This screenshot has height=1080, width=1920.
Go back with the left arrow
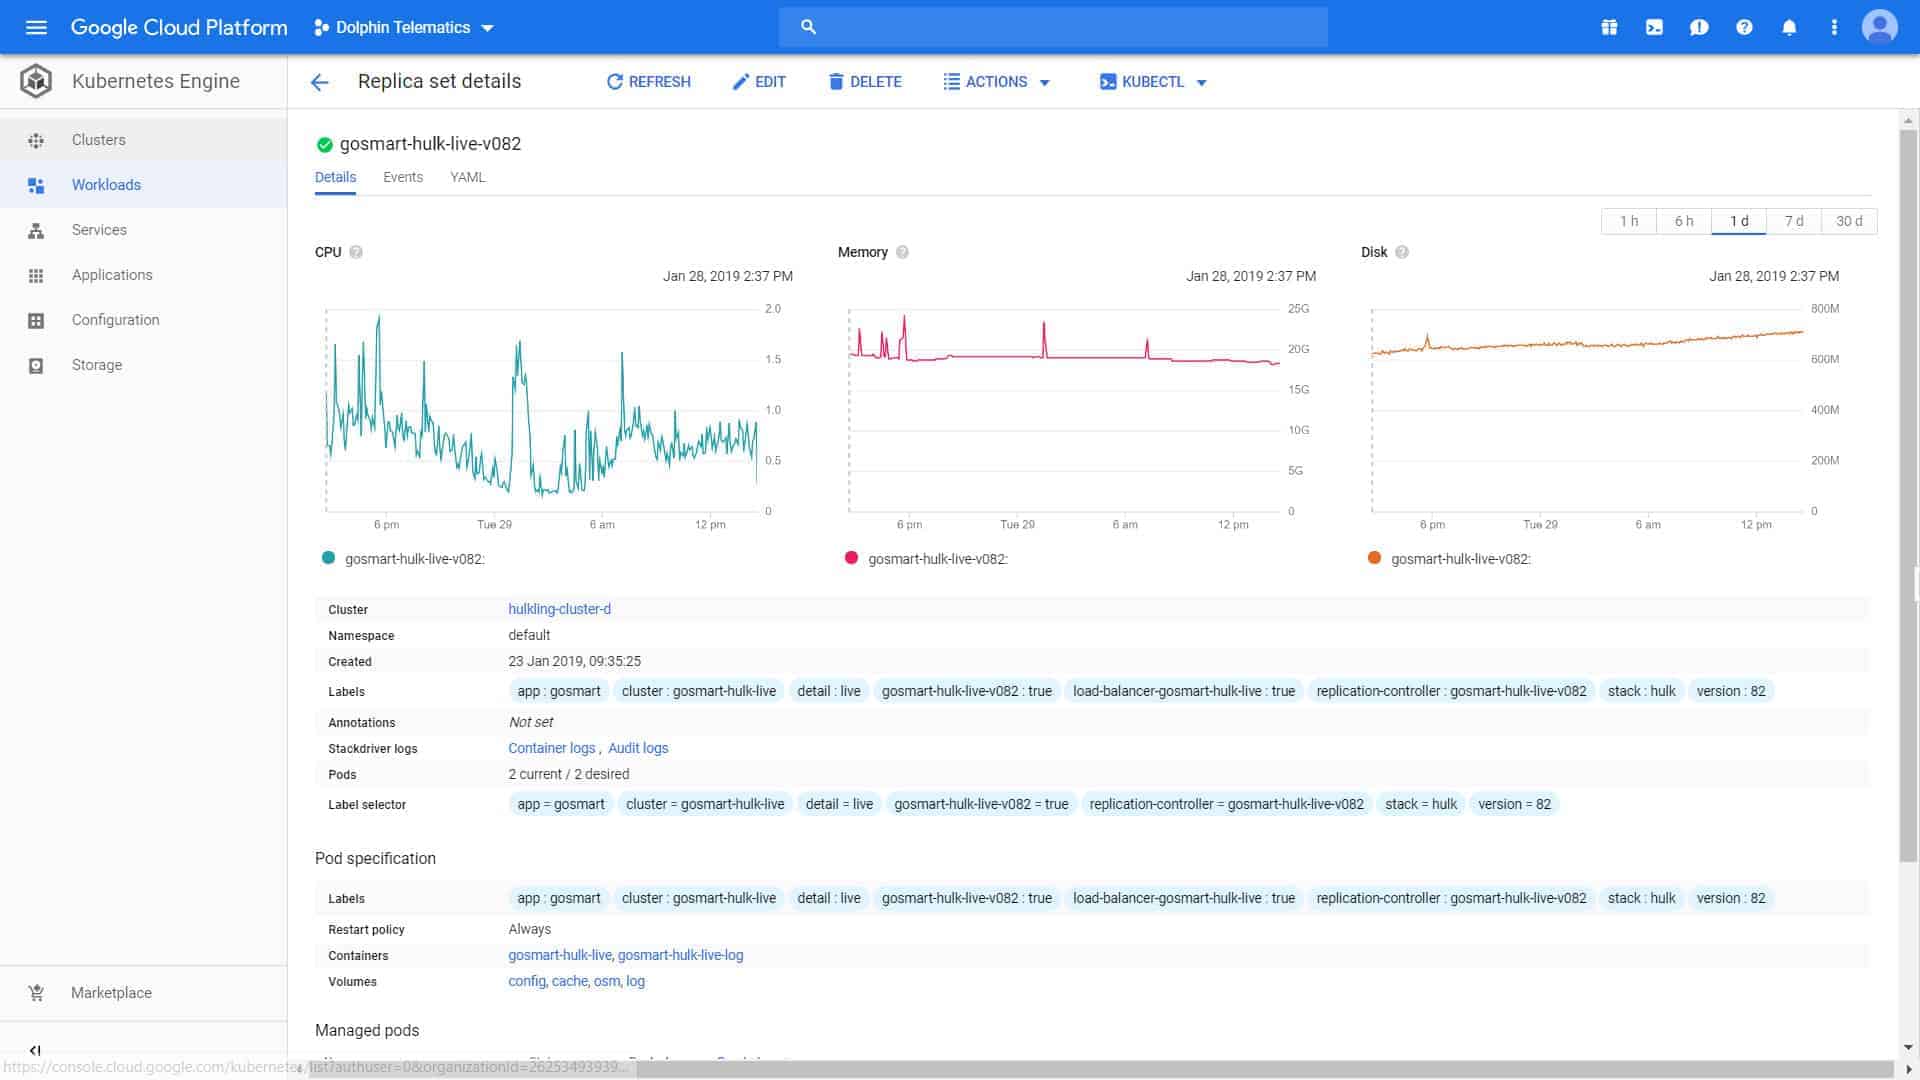coord(319,82)
